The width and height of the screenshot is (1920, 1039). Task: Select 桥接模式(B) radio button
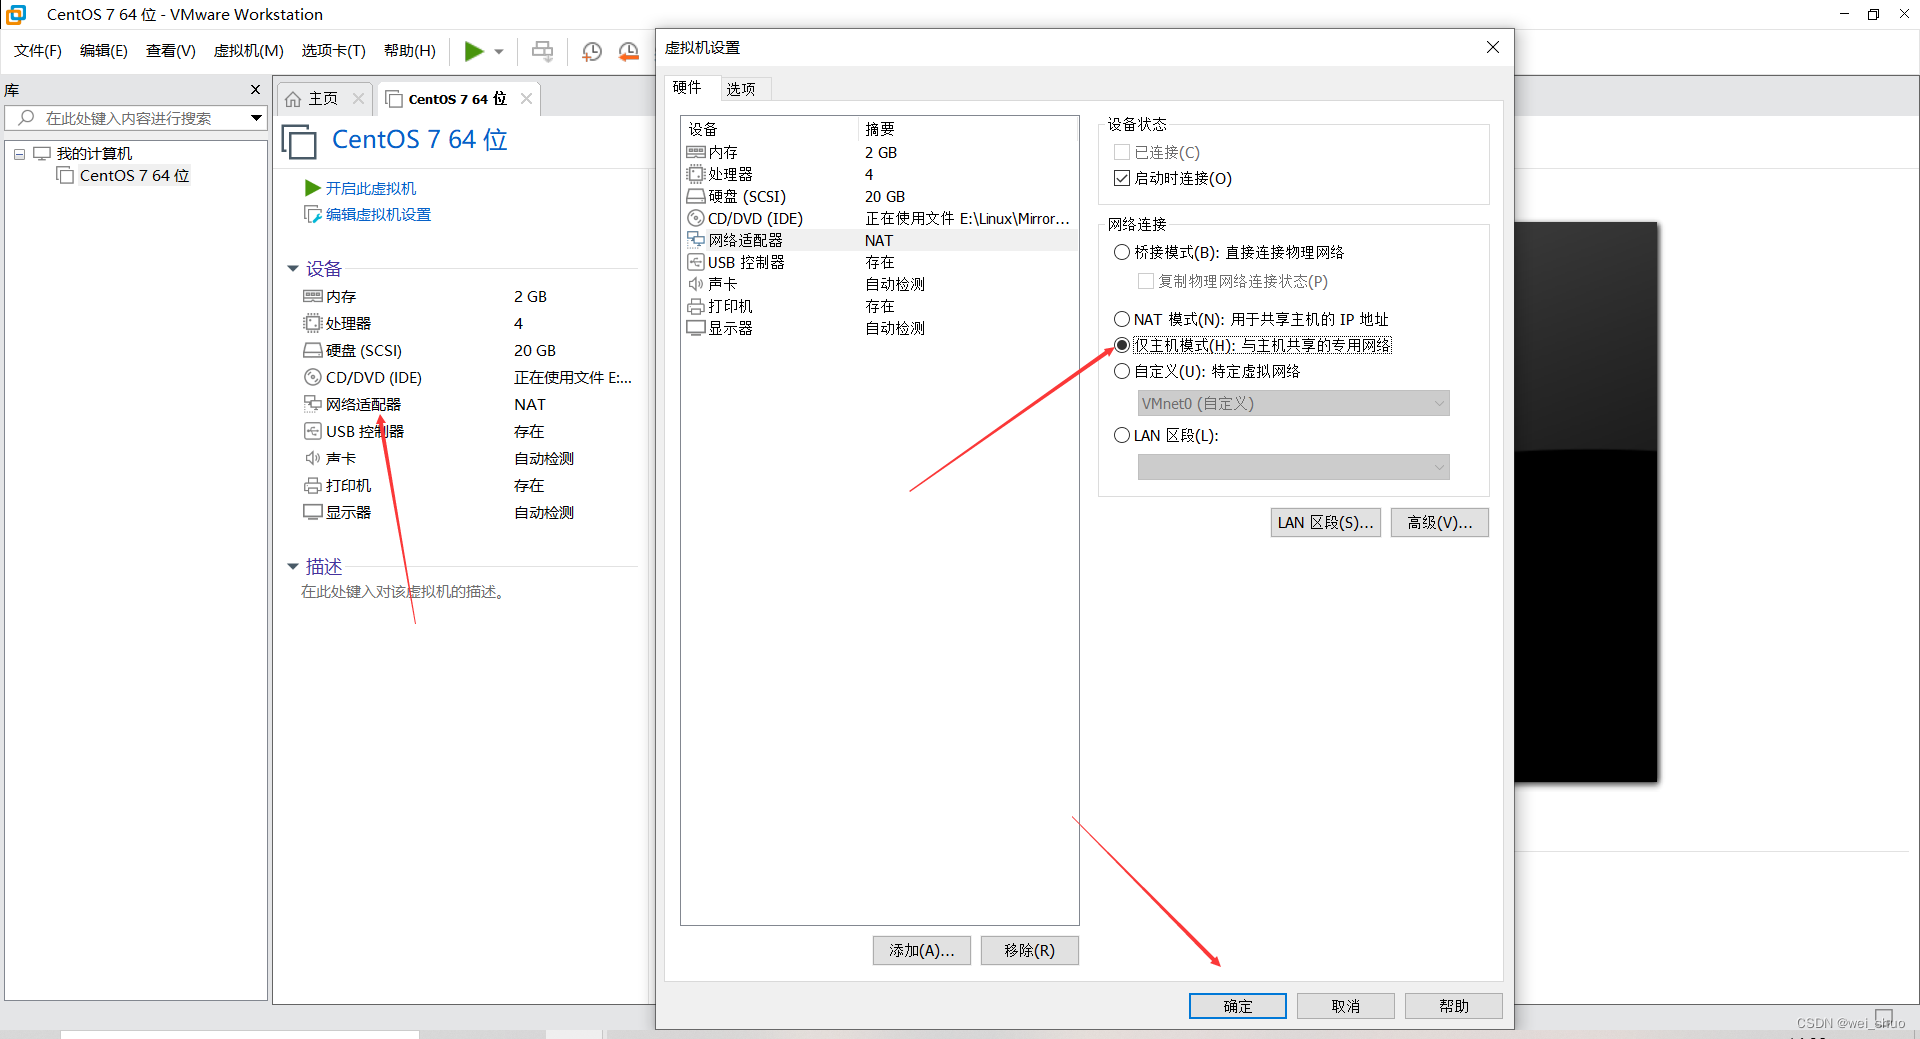pos(1122,252)
